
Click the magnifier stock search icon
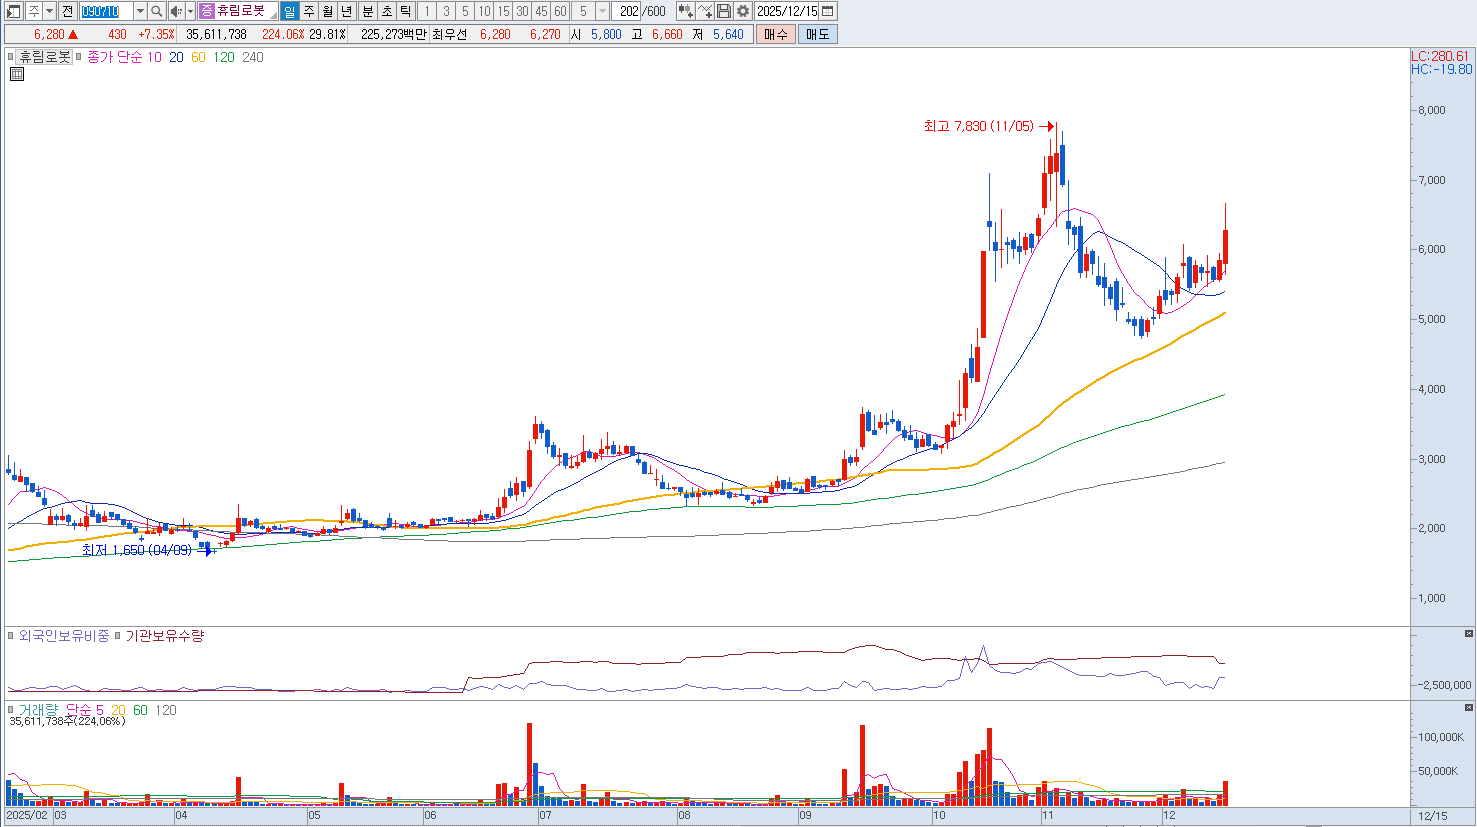157,11
